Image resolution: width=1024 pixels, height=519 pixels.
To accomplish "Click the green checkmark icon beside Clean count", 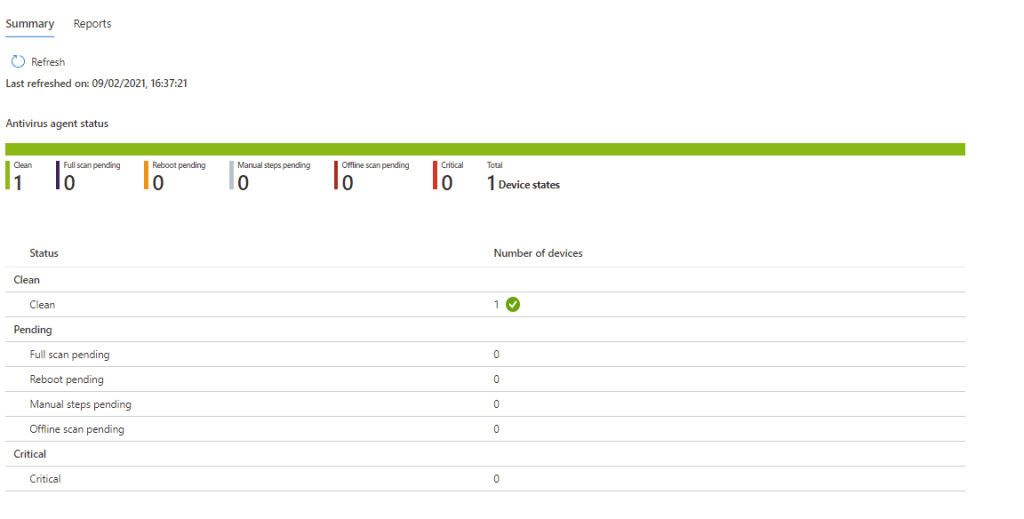I will pos(513,305).
